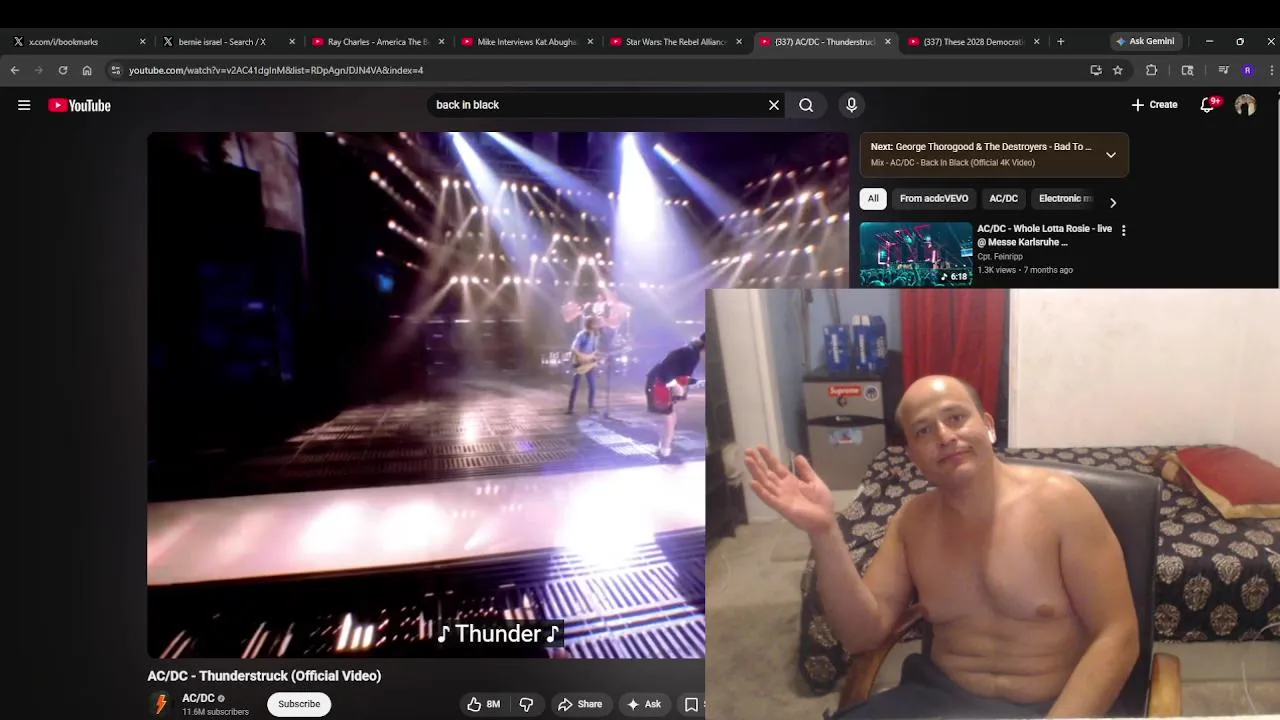Viewport: 1280px width, 720px height.
Task: Click the Ask Gemini button
Action: pyautogui.click(x=1145, y=41)
